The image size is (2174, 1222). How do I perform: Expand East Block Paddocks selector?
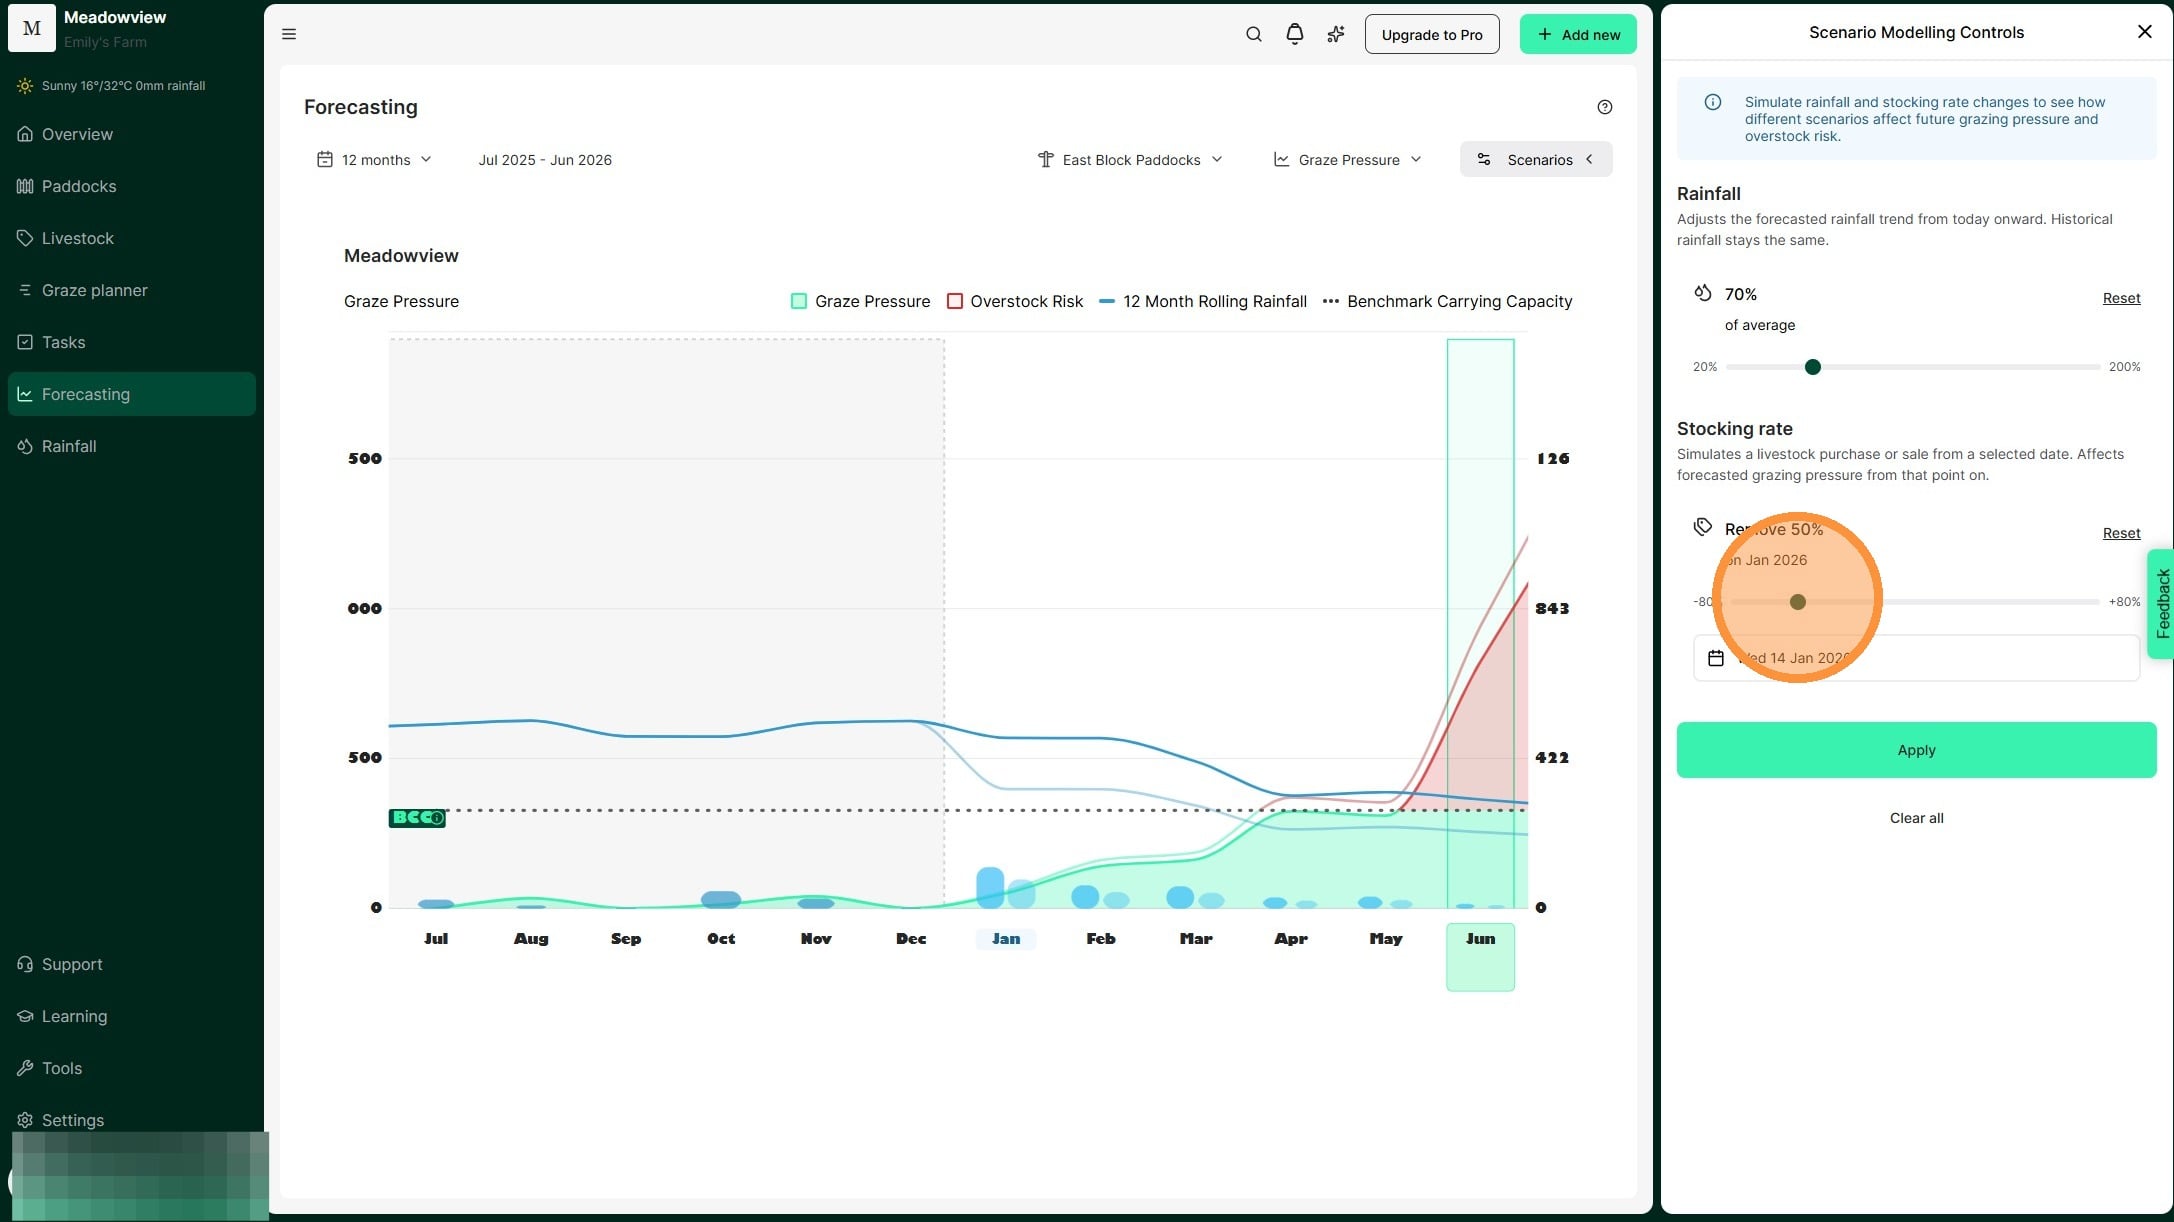tap(1130, 160)
